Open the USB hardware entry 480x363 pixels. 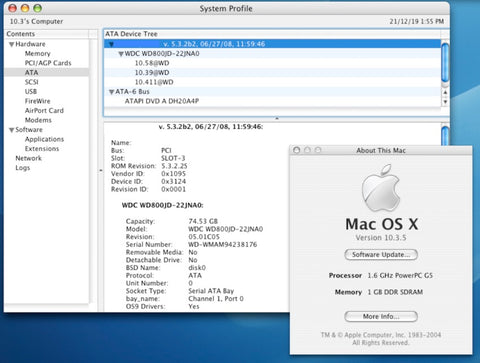[x=31, y=92]
